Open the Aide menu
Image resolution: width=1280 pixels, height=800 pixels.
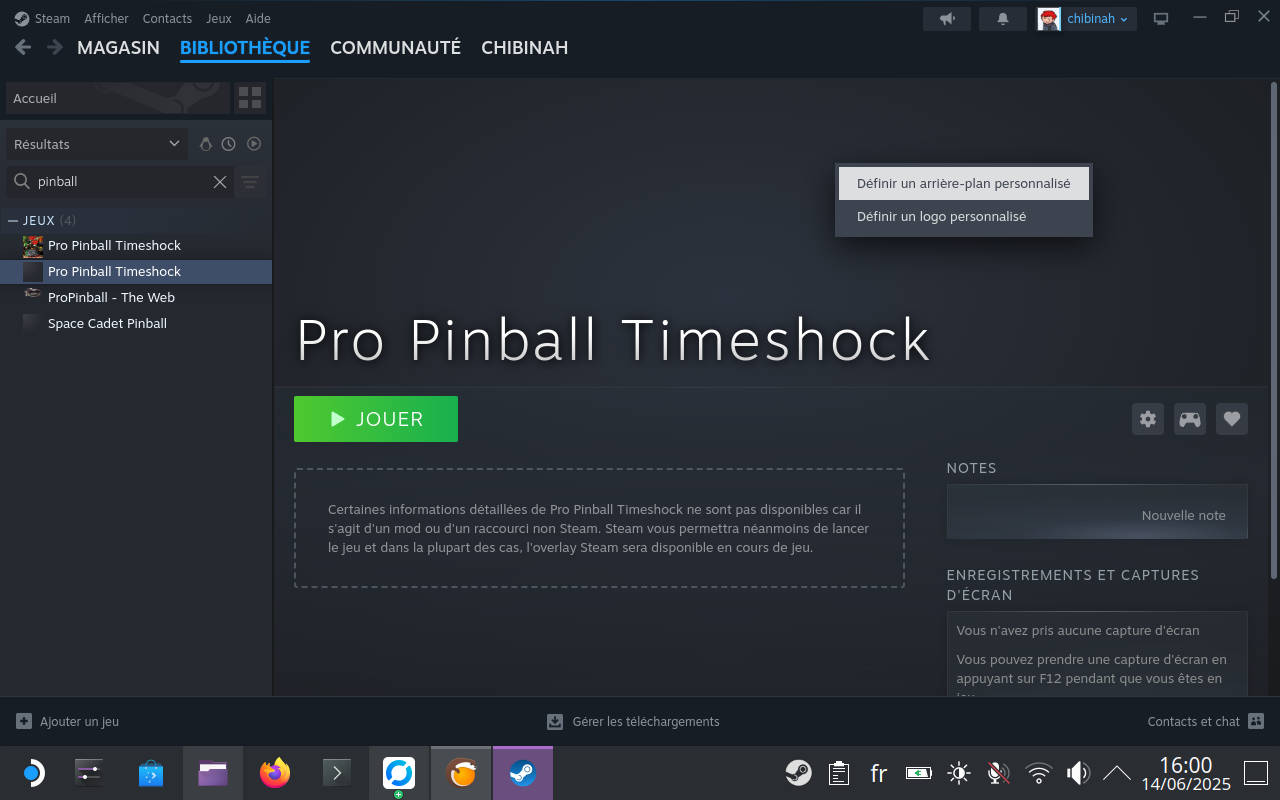[x=258, y=18]
